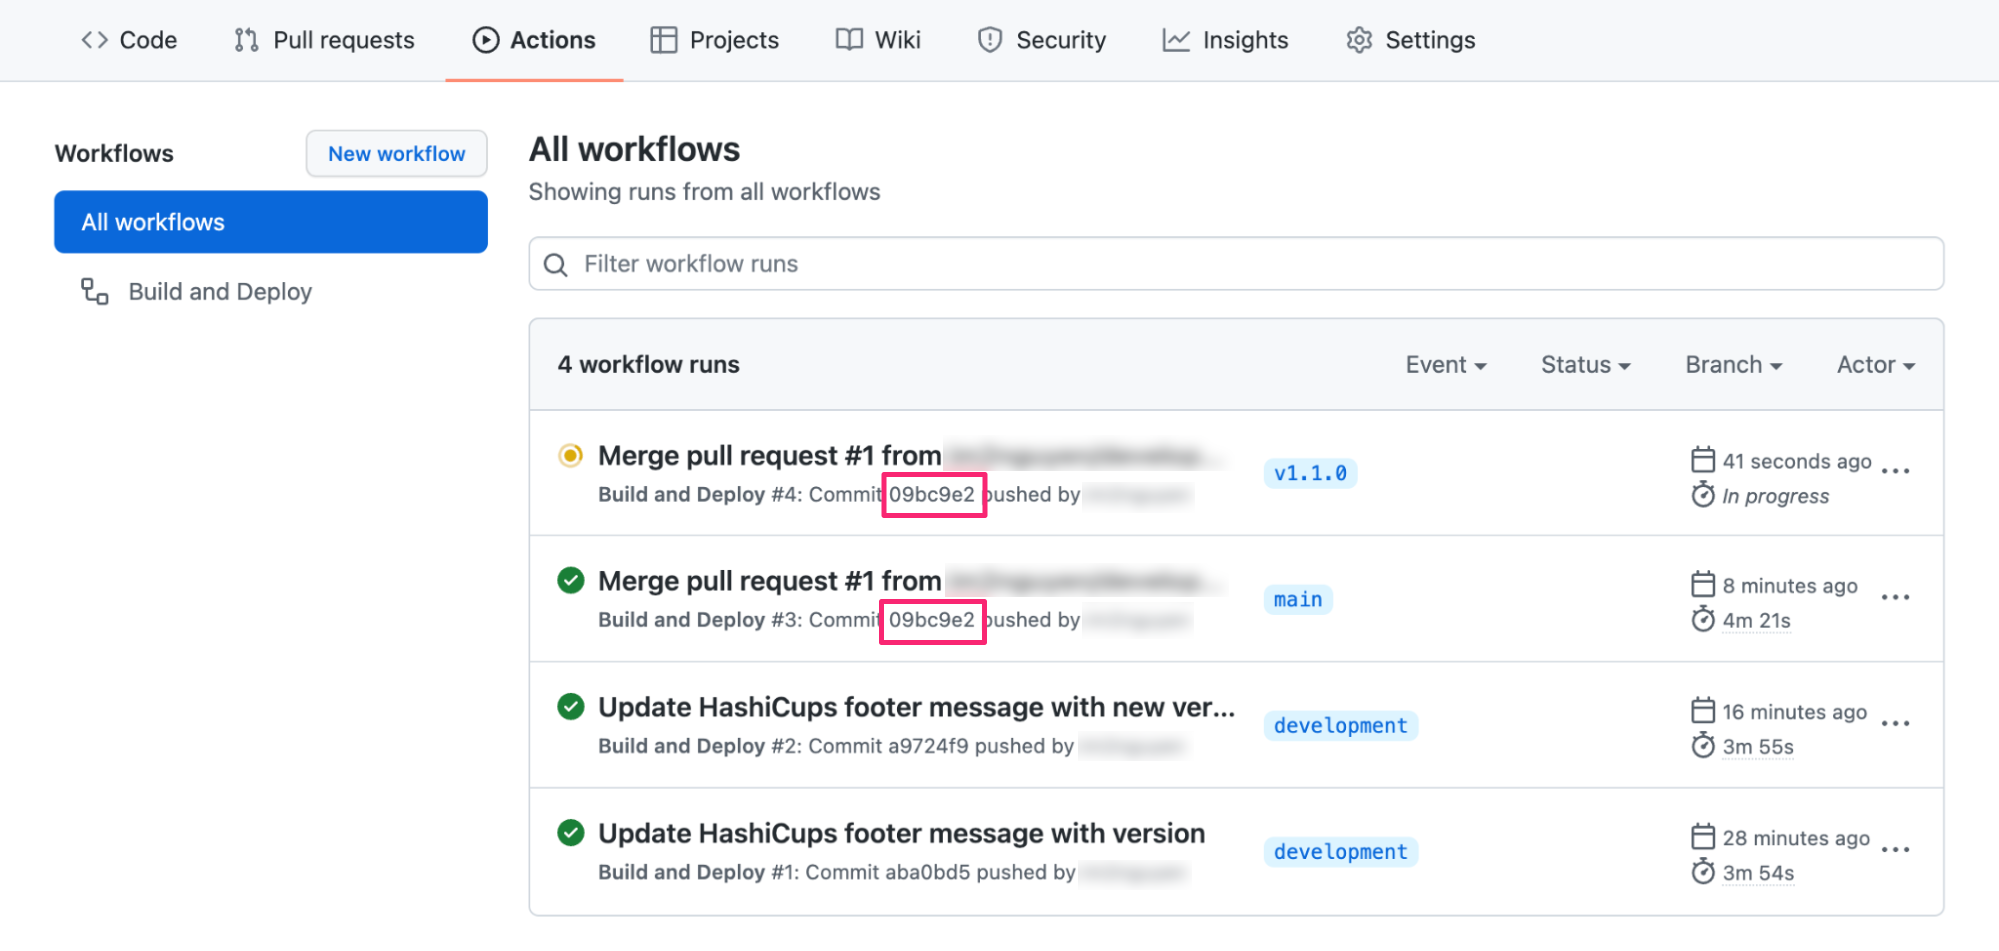Image resolution: width=1999 pixels, height=951 pixels.
Task: Open the development branch link on run #2
Action: (x=1340, y=725)
